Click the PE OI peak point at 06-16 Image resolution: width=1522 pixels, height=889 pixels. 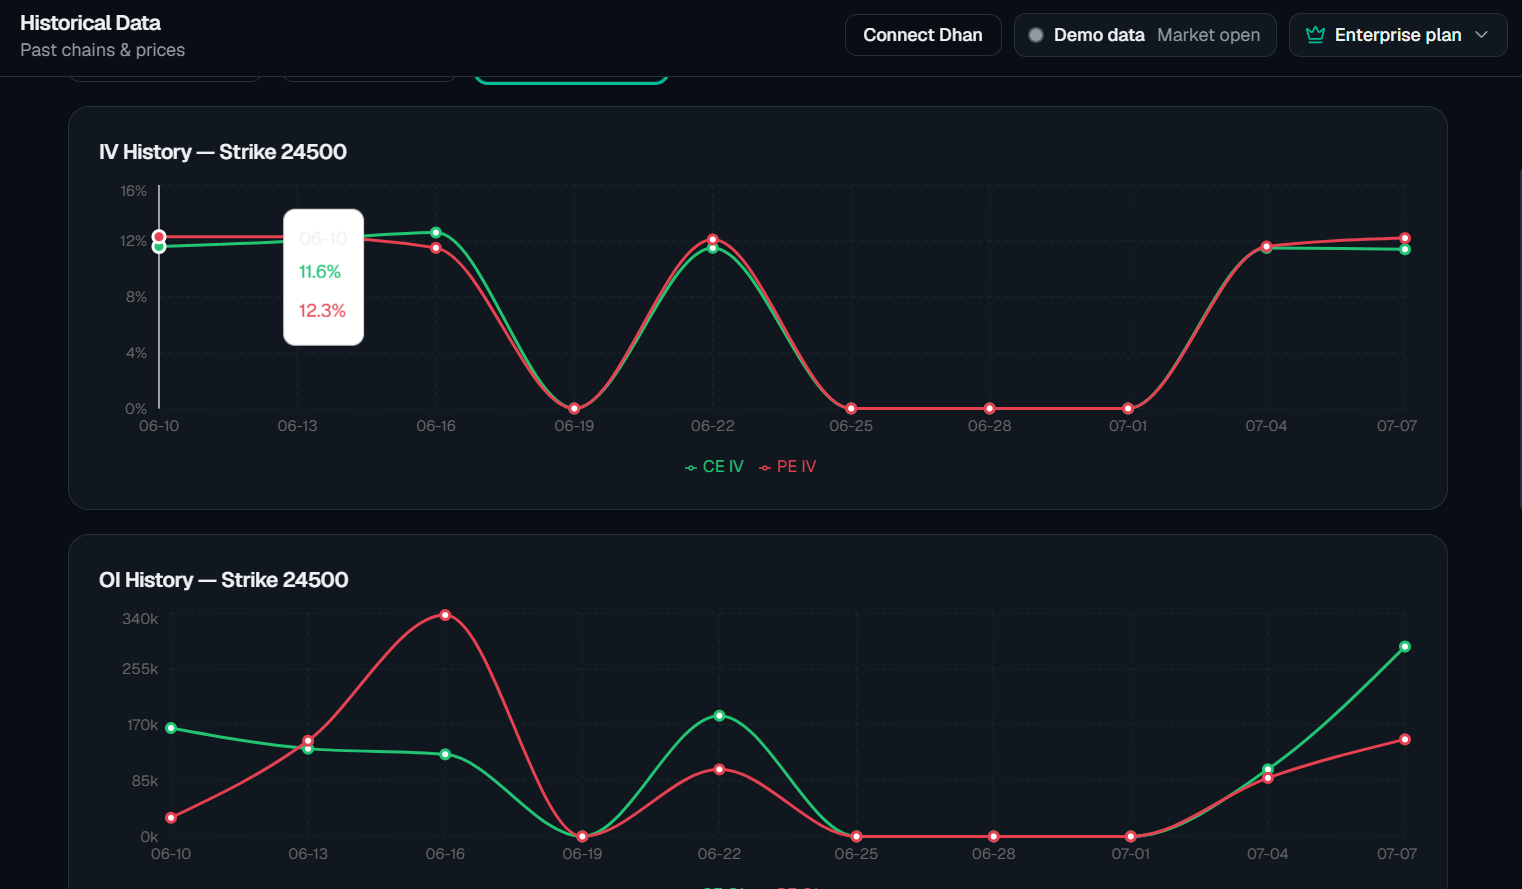tap(445, 615)
